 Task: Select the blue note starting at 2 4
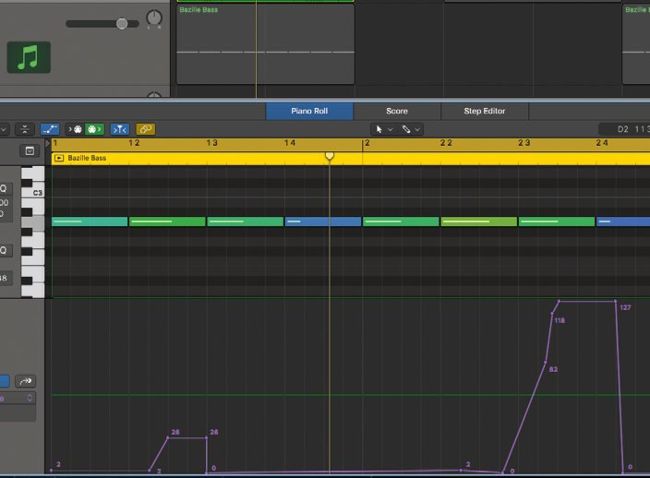click(623, 222)
